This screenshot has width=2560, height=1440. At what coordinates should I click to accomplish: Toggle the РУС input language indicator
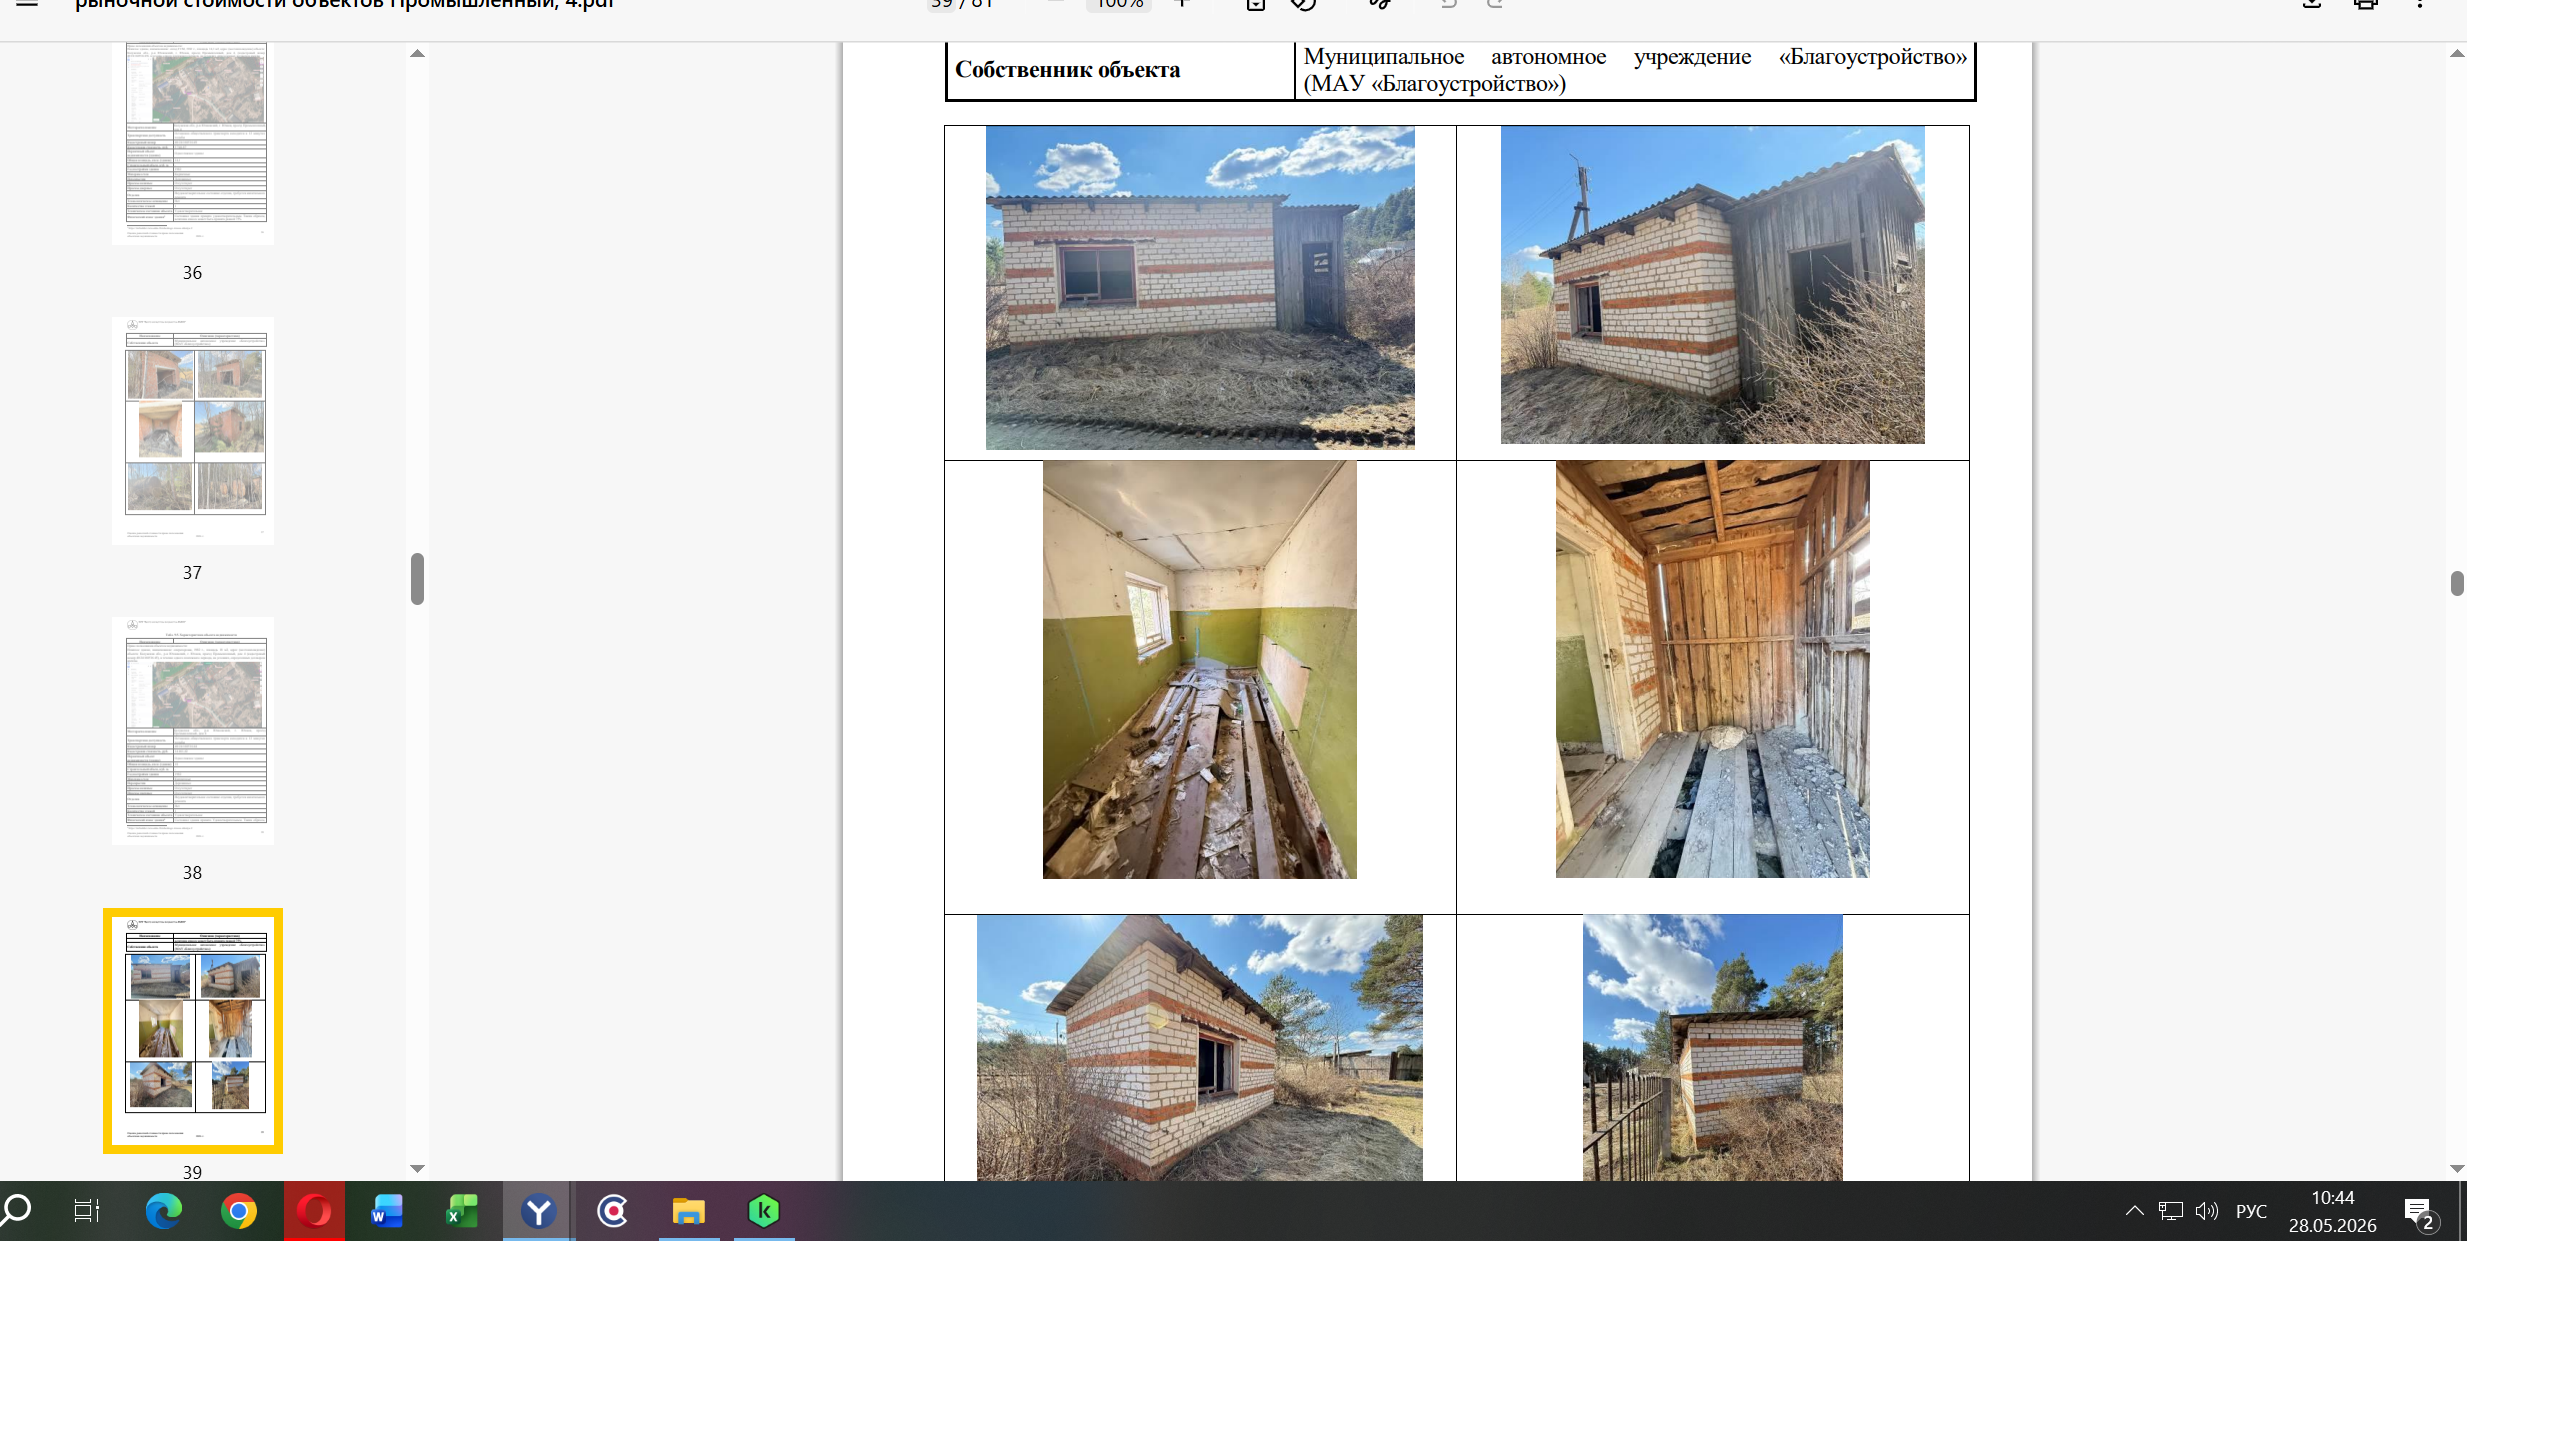tap(2251, 1211)
